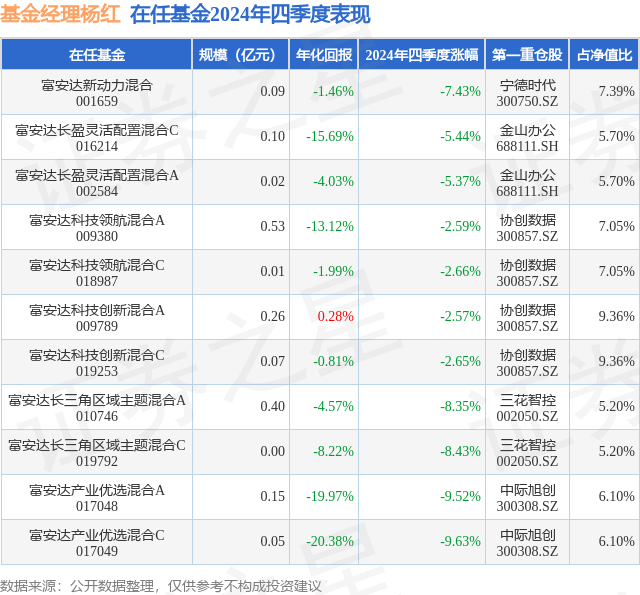Click the 占净值比 column header
This screenshot has width=640, height=595.
604,55
